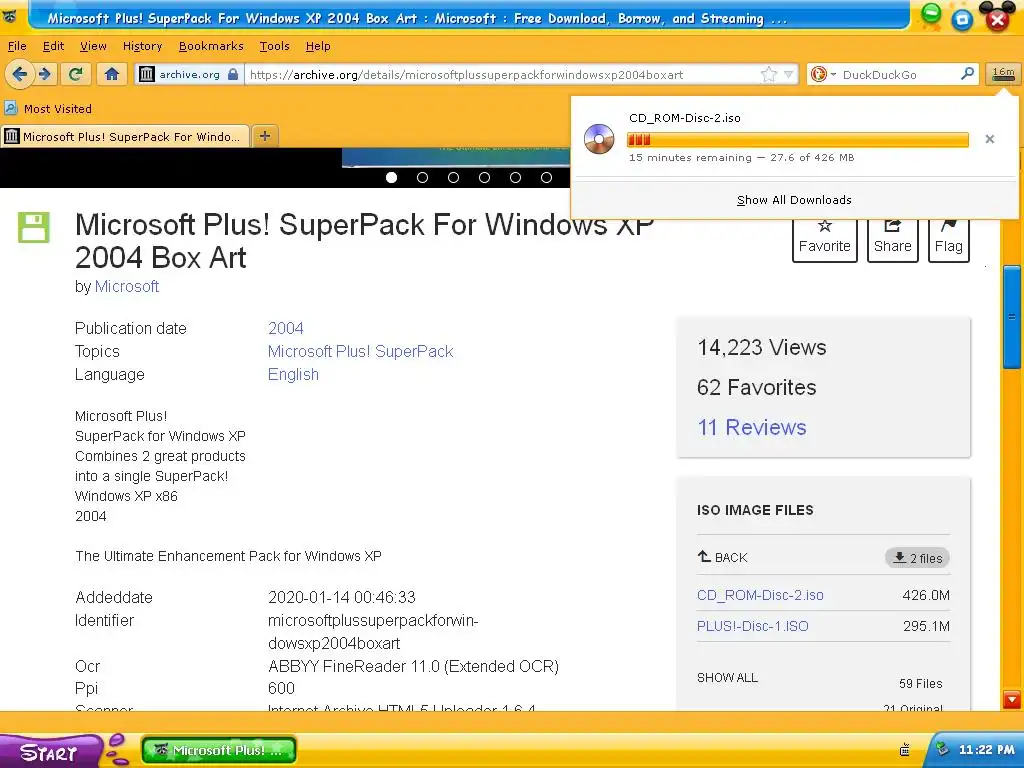Click the vertical scrollbar thumb

point(1012,317)
